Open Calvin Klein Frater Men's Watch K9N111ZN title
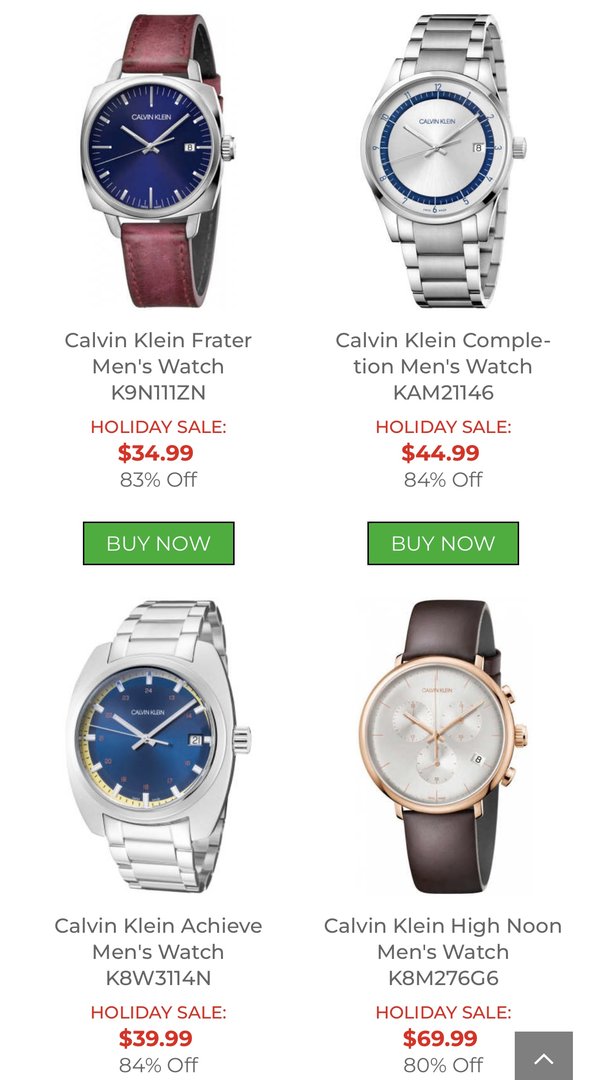The image size is (602, 1080). 158,366
